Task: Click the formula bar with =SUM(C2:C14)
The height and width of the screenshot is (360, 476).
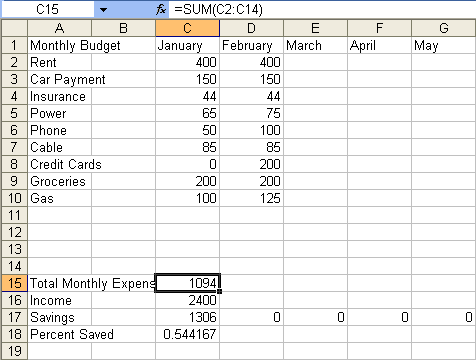Action: click(x=322, y=9)
